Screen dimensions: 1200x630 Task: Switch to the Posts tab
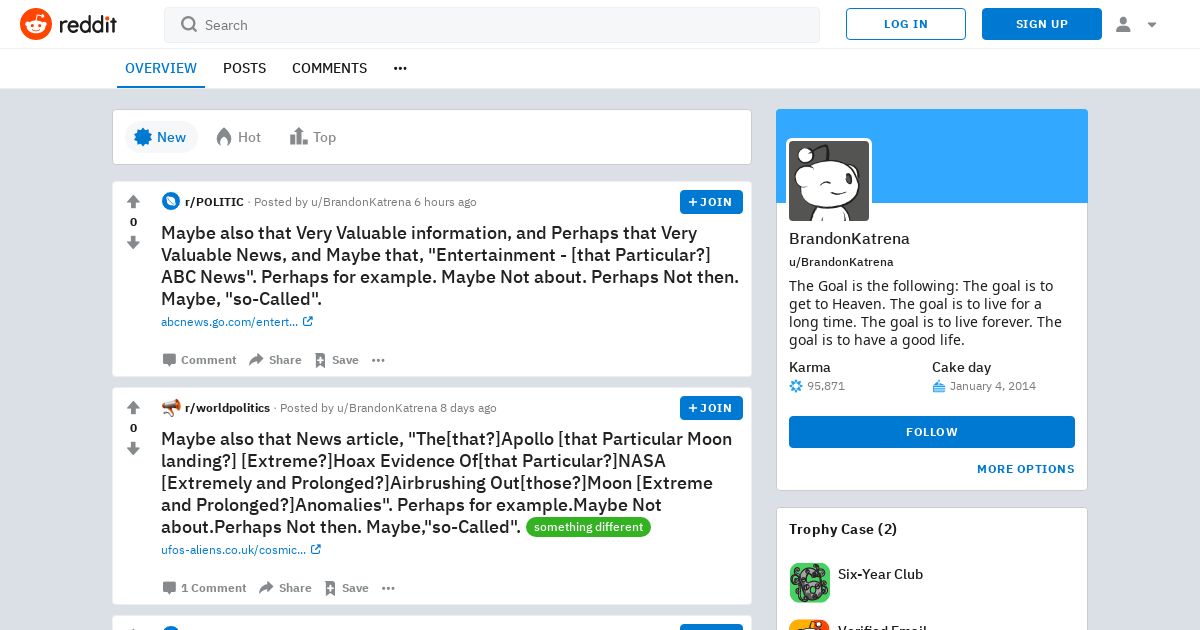(244, 68)
